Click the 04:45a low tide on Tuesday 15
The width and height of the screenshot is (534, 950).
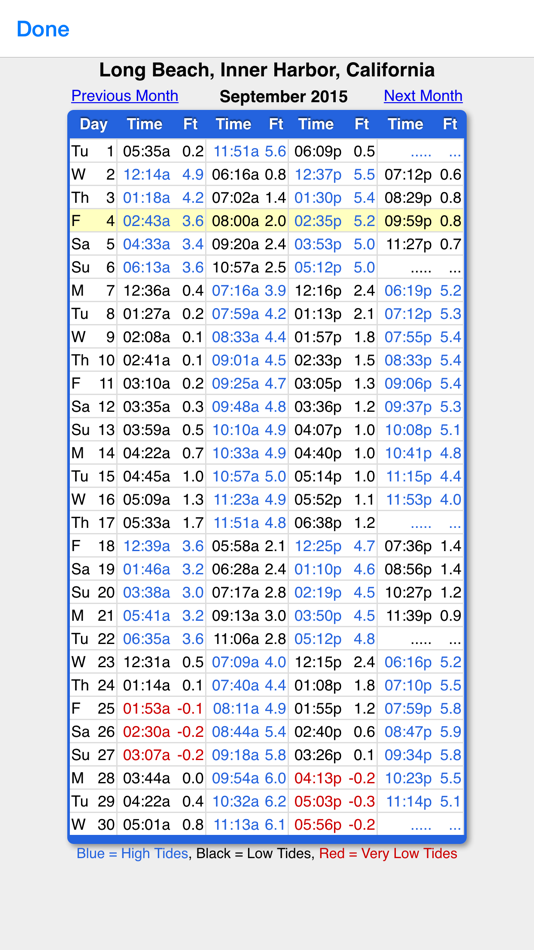147,476
